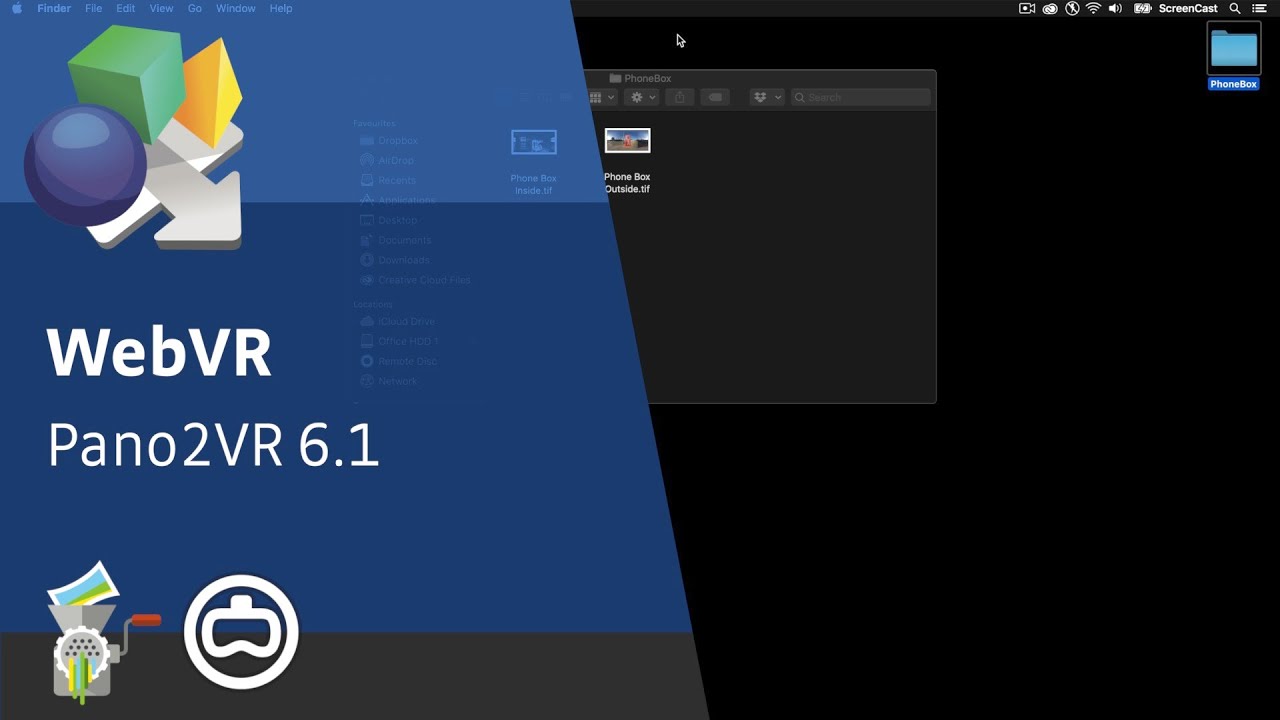Screen dimensions: 1280x720
Task: Open the File menu
Action: (x=93, y=8)
